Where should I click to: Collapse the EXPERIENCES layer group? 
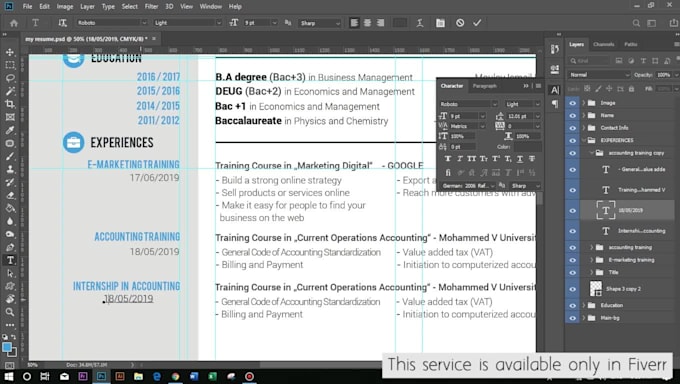pos(584,140)
